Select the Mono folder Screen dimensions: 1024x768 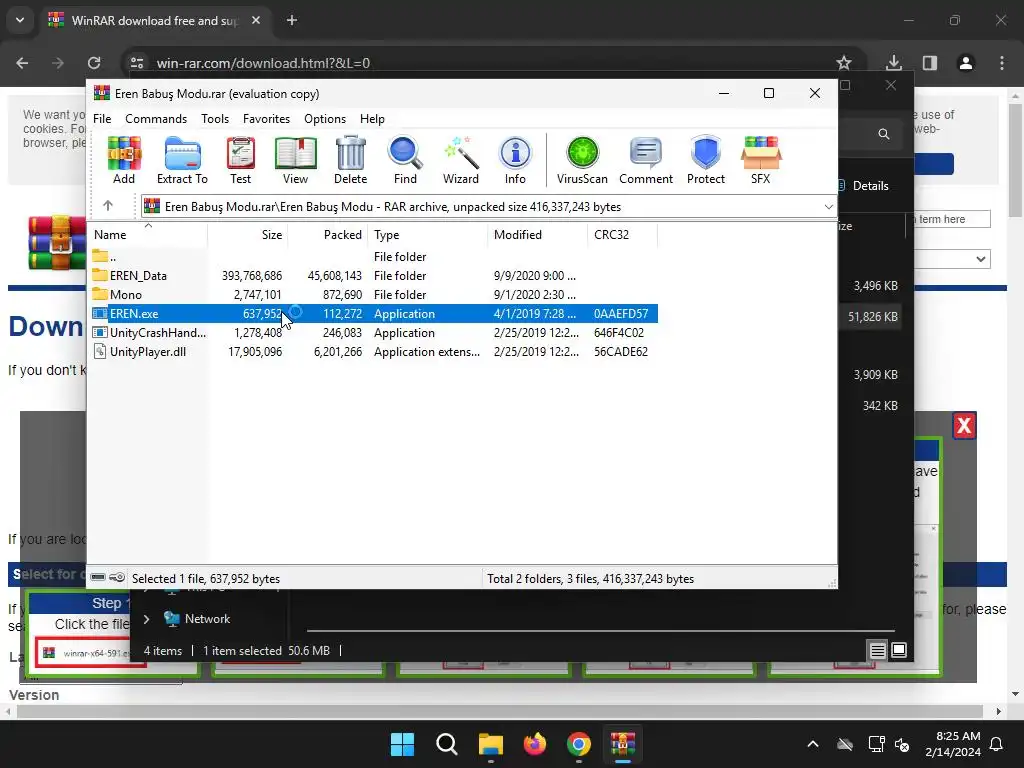click(373, 295)
